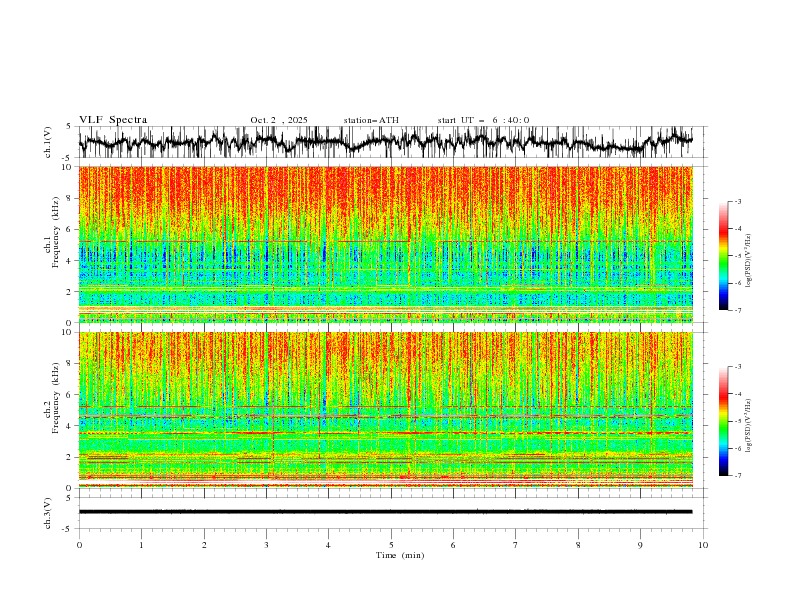This screenshot has width=792, height=612.
Task: Click time axis tick label "1"
Action: click(x=141, y=545)
